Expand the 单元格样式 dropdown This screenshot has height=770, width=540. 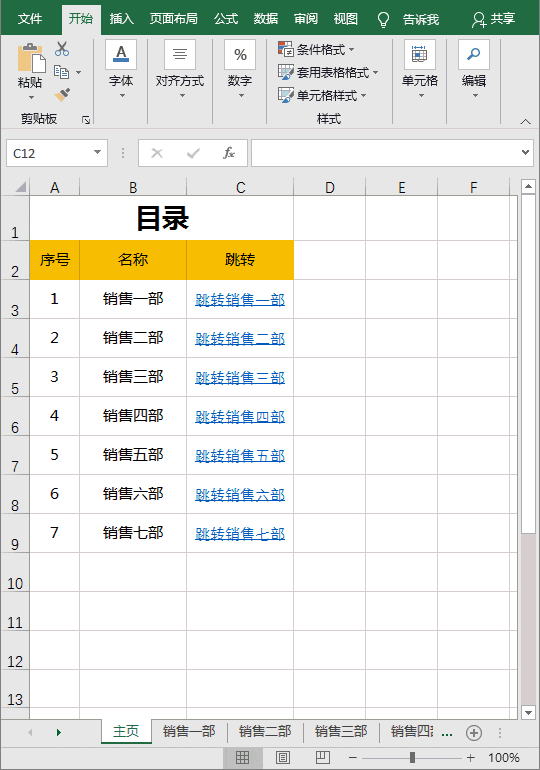tap(364, 95)
